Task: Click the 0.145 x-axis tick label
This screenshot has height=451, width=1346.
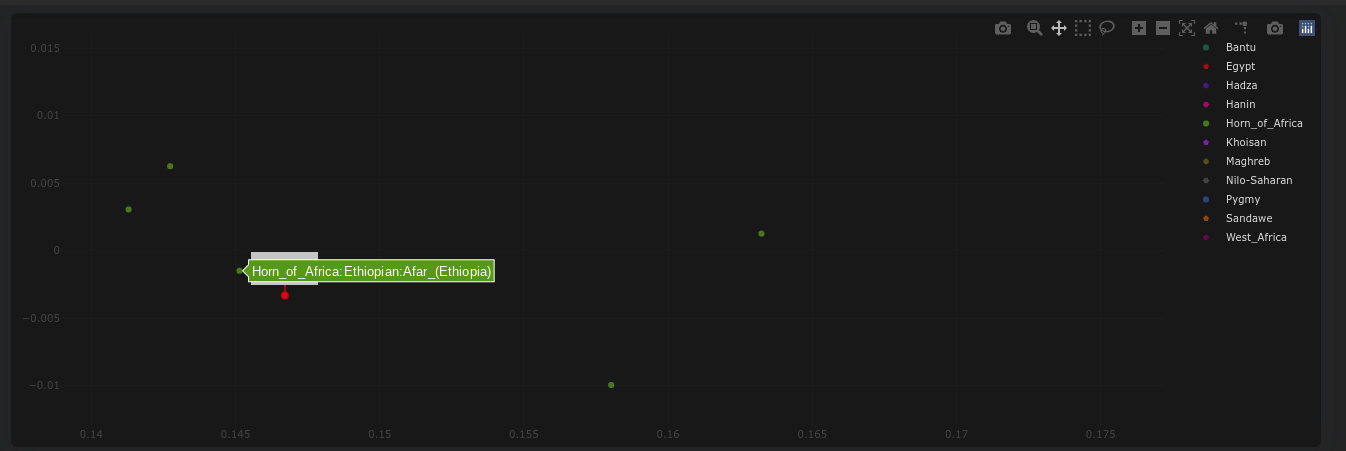Action: (235, 434)
